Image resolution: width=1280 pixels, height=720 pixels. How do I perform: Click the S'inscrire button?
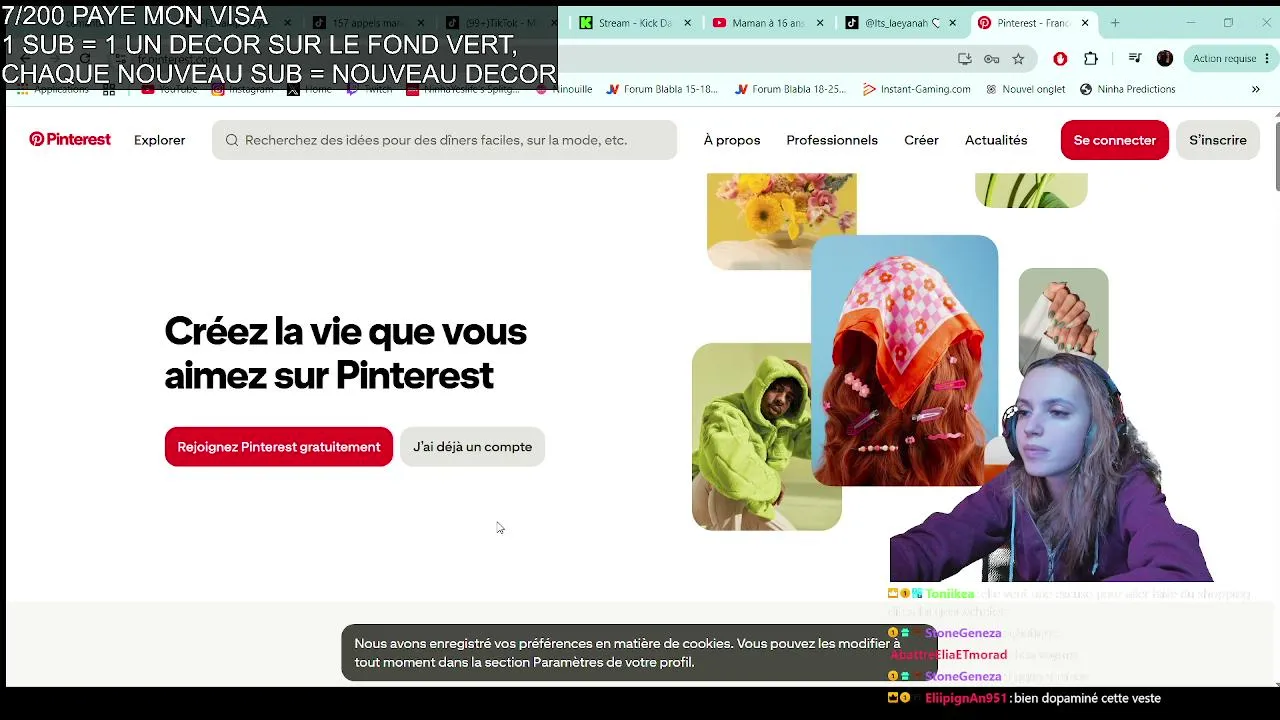(1218, 140)
